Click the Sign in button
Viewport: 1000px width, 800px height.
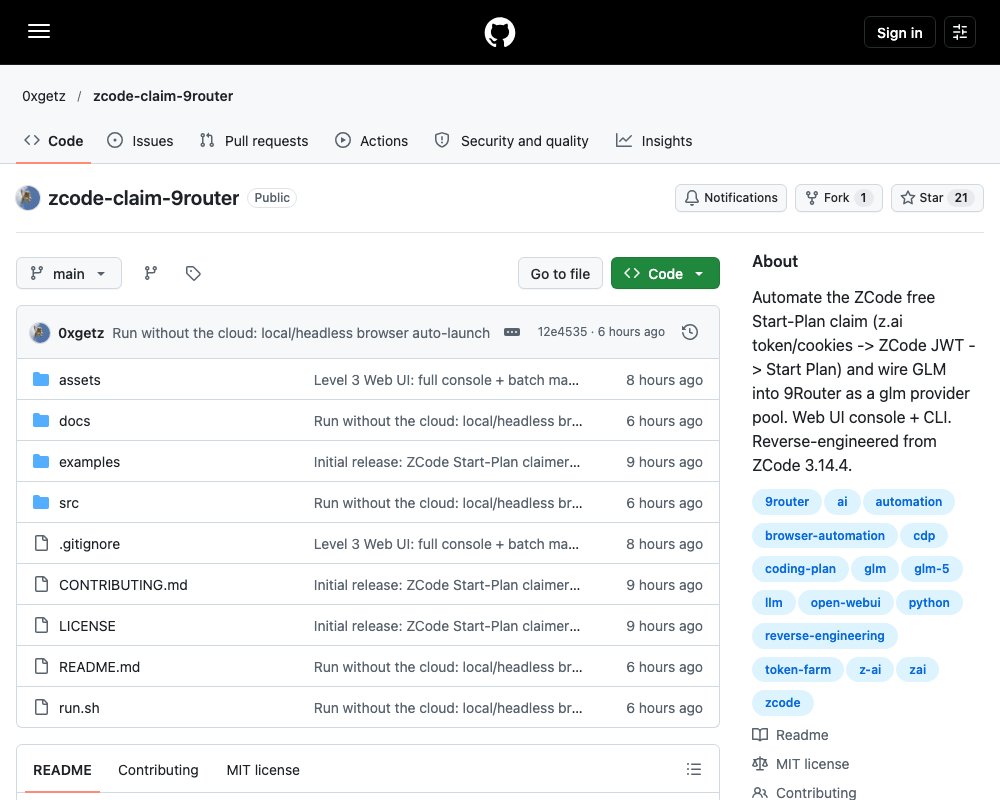(900, 32)
